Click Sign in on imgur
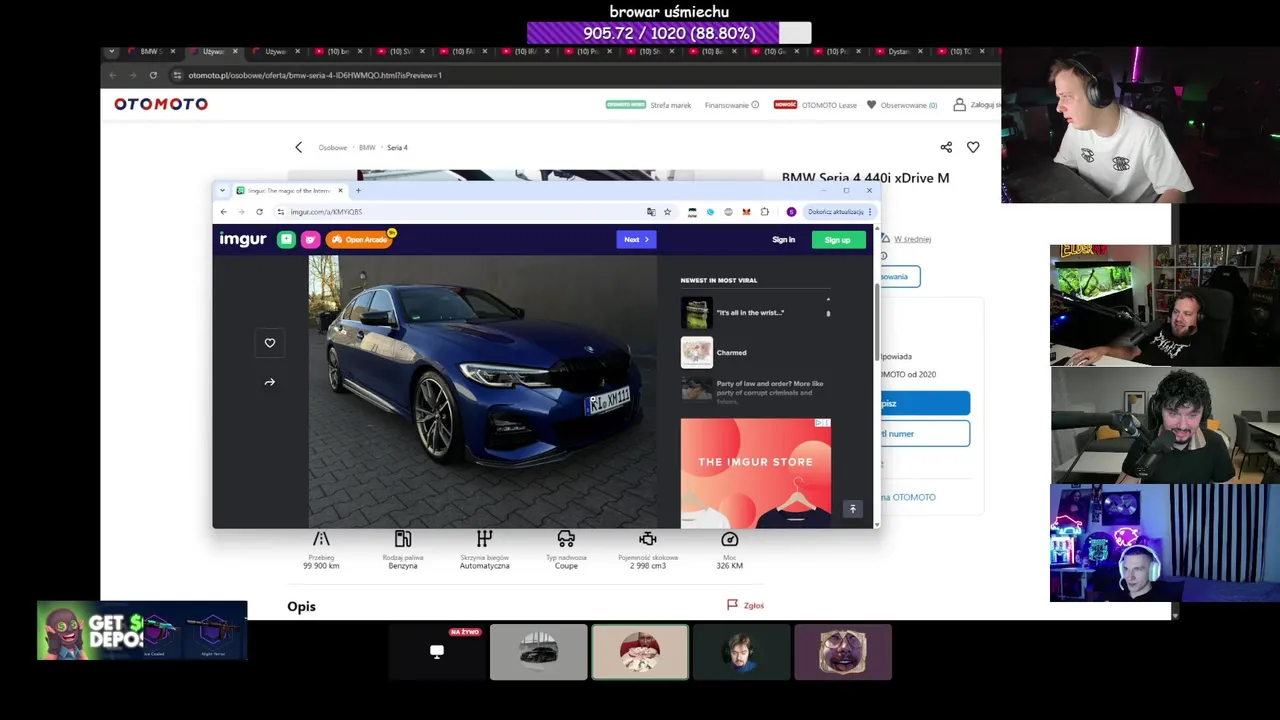Screen dimensions: 1280x720 coord(783,240)
